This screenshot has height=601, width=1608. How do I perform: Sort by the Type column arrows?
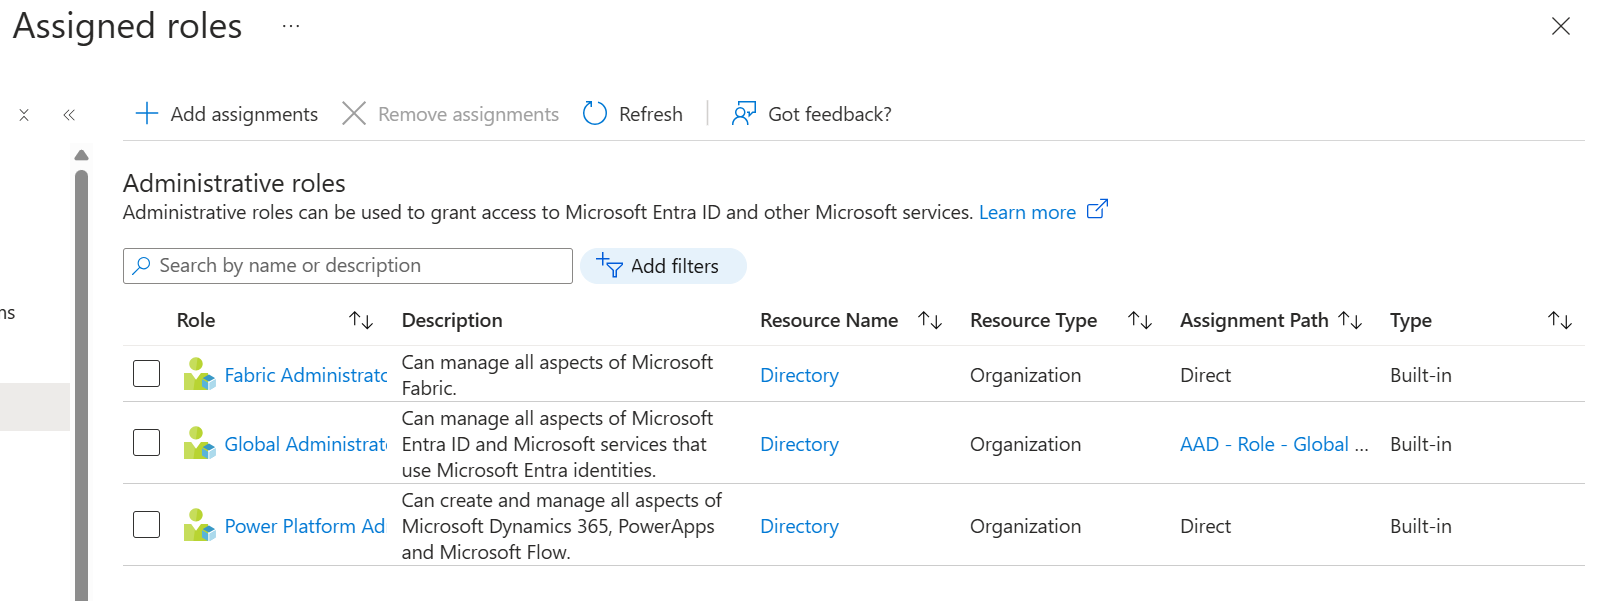click(1560, 320)
